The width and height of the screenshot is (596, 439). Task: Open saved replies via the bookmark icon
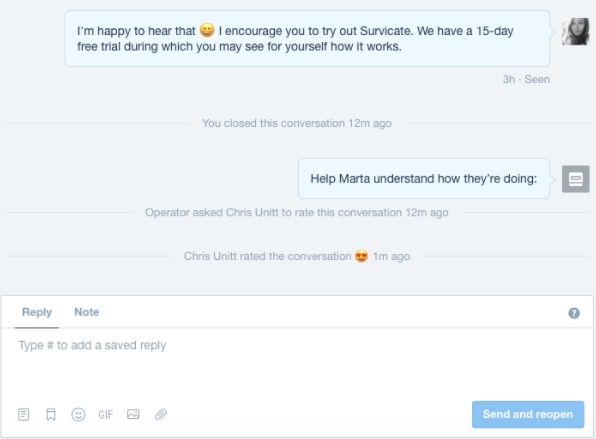[51, 414]
